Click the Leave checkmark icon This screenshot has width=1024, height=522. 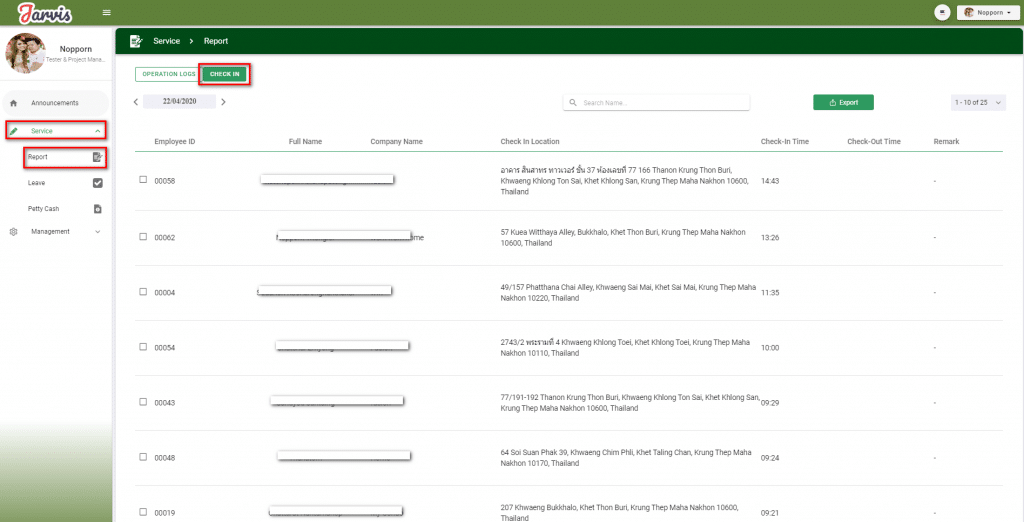coord(97,183)
